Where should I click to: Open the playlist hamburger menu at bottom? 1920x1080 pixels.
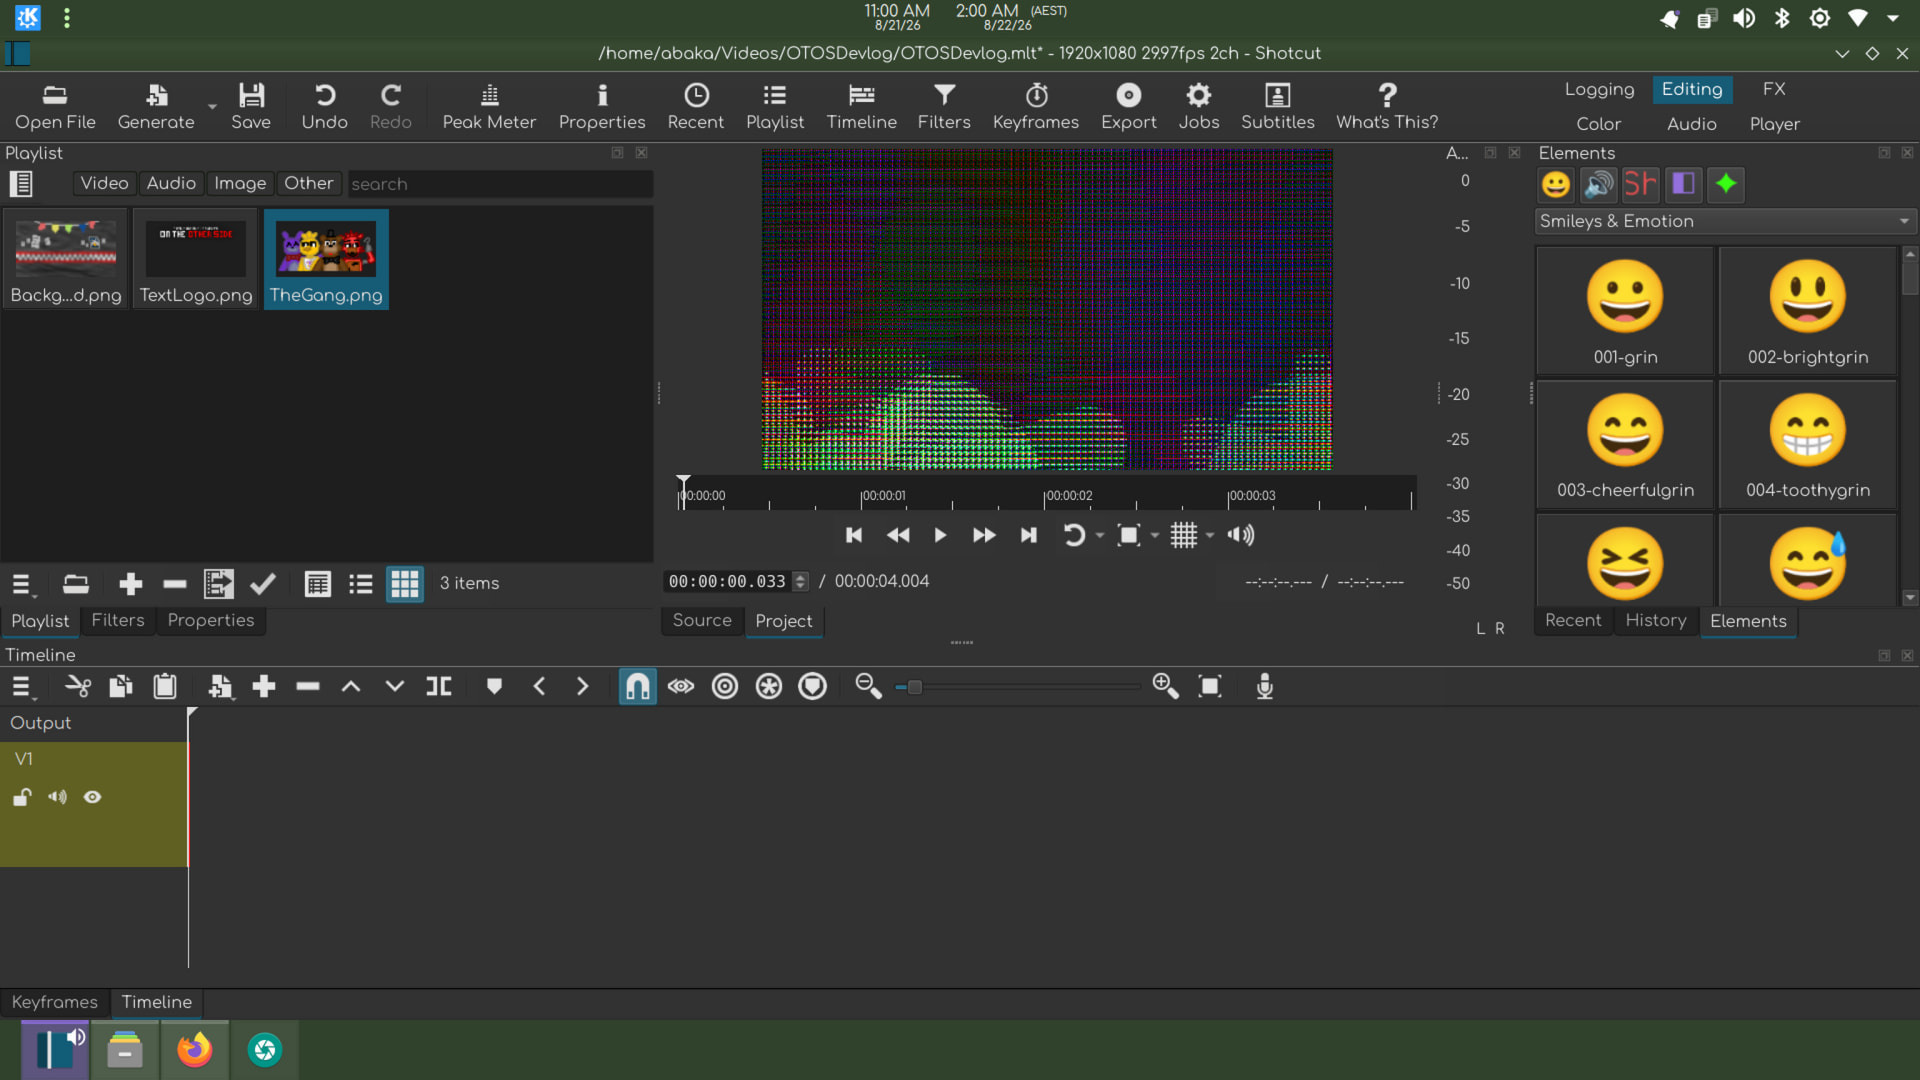point(23,584)
